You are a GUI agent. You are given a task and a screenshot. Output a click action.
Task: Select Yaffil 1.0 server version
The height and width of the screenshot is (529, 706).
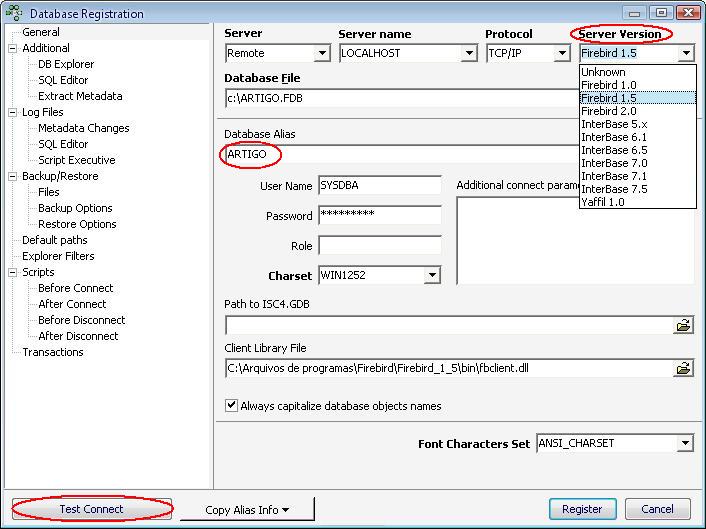tap(602, 202)
